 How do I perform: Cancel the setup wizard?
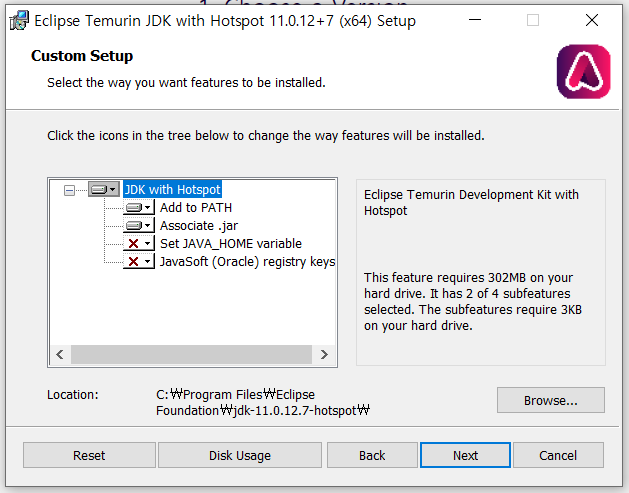(558, 455)
